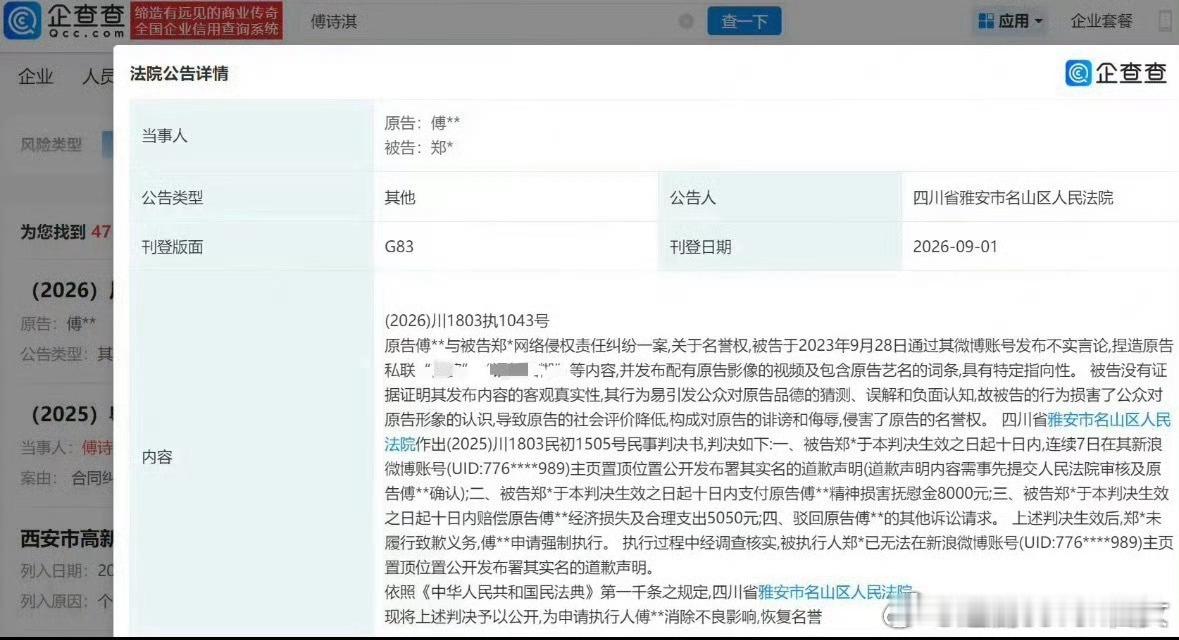This screenshot has width=1179, height=640.
Task: Click the publish date 2026-09-01
Action: (x=955, y=247)
